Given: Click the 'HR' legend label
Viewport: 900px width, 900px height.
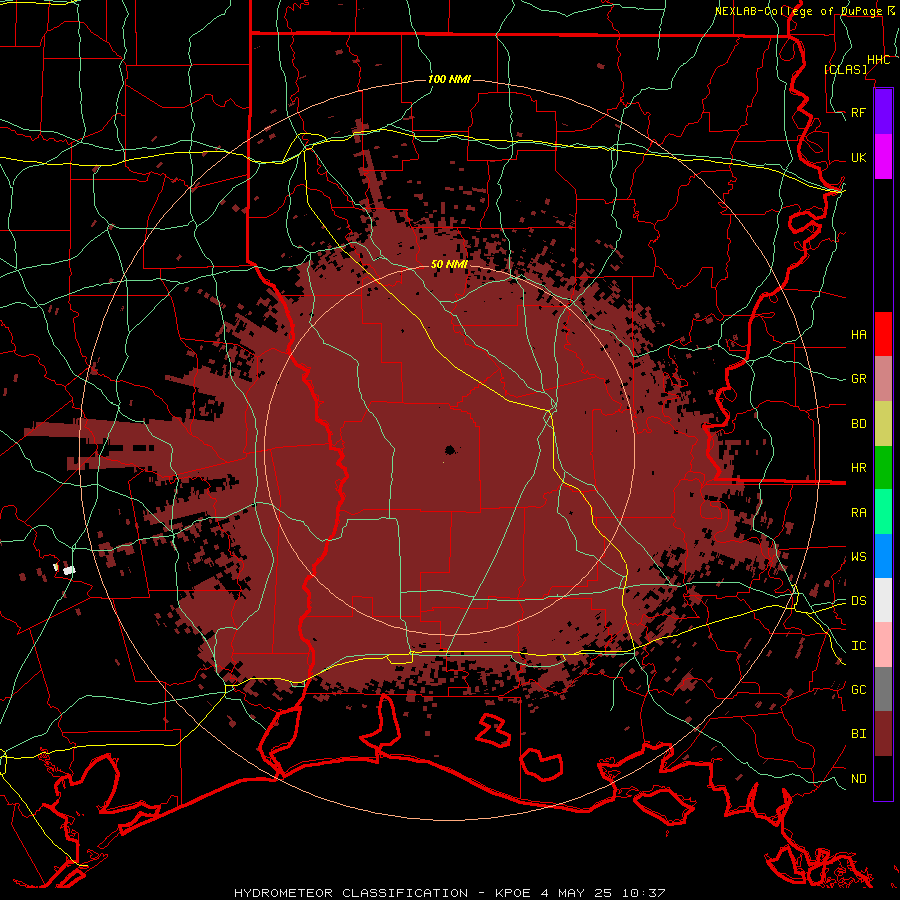Looking at the screenshot, I should pyautogui.click(x=858, y=468).
